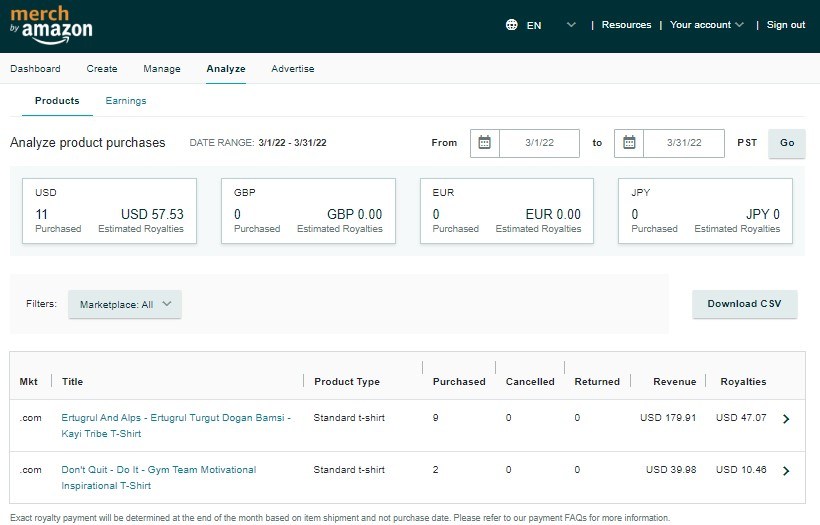Click the purchased count 9 in Ertugrul row
This screenshot has height=525, width=820.
pos(436,418)
